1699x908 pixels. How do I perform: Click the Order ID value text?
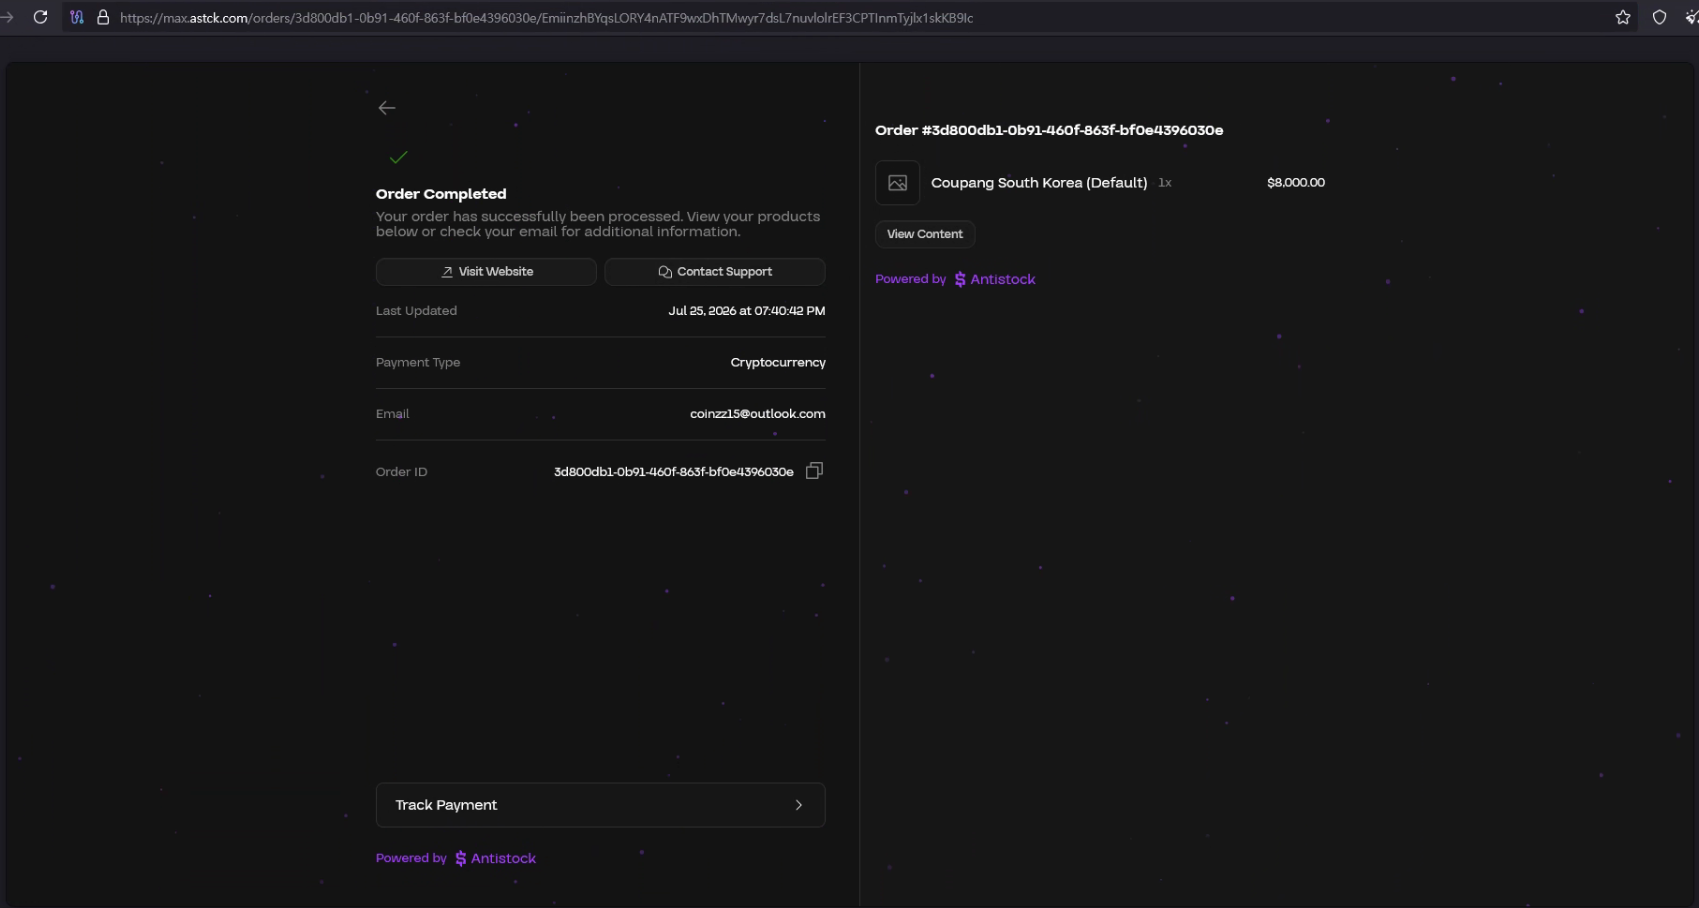click(x=674, y=472)
